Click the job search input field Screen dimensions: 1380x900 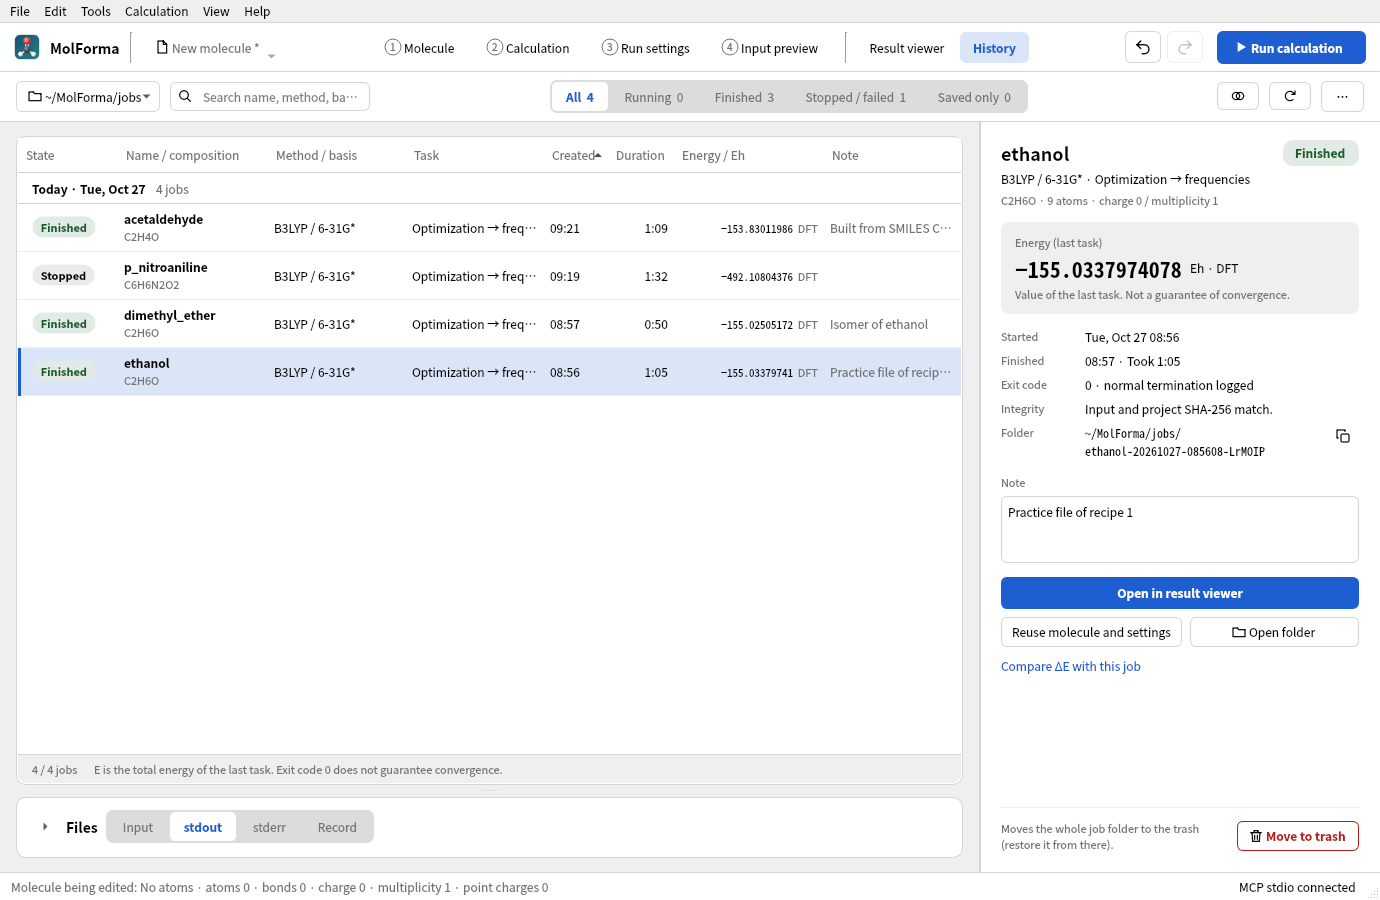[x=270, y=97]
